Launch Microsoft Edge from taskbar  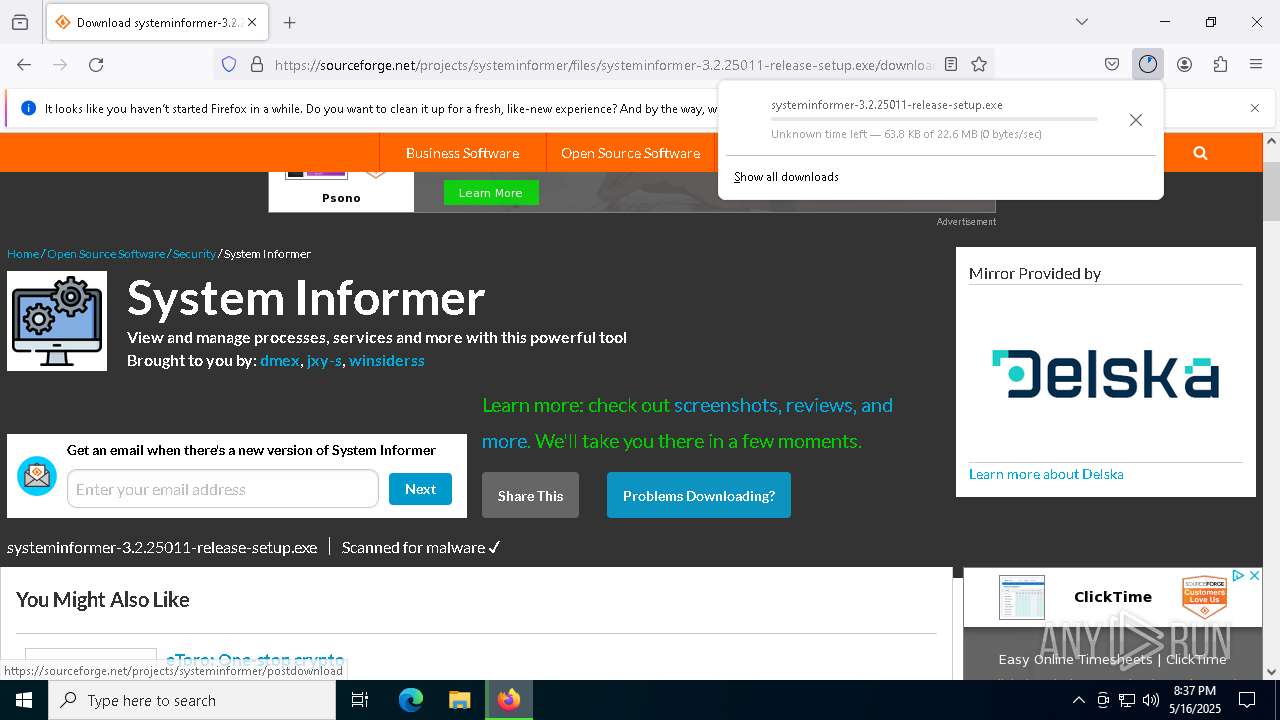[411, 700]
